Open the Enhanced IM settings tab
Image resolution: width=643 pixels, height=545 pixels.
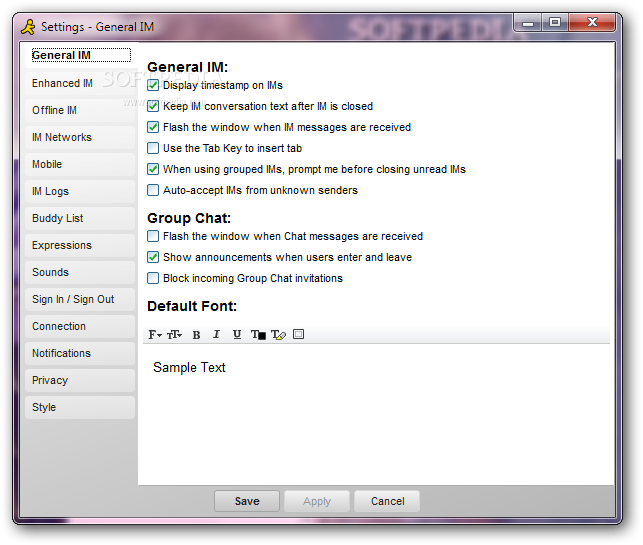coord(80,83)
